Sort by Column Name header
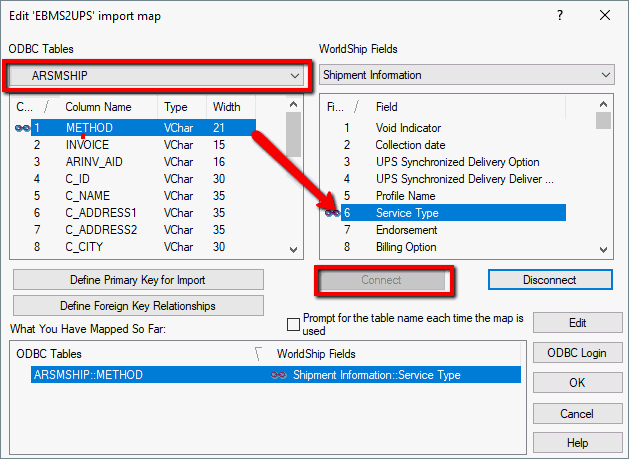The width and height of the screenshot is (629, 459). pos(98,107)
